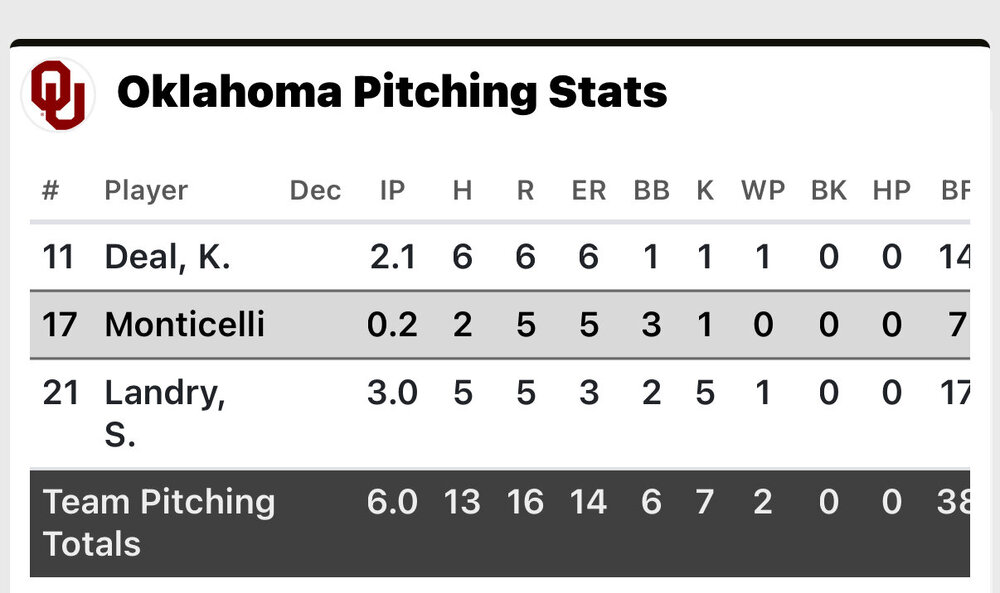Viewport: 1000px width, 593px height.
Task: Click the BB column header
Action: (651, 190)
